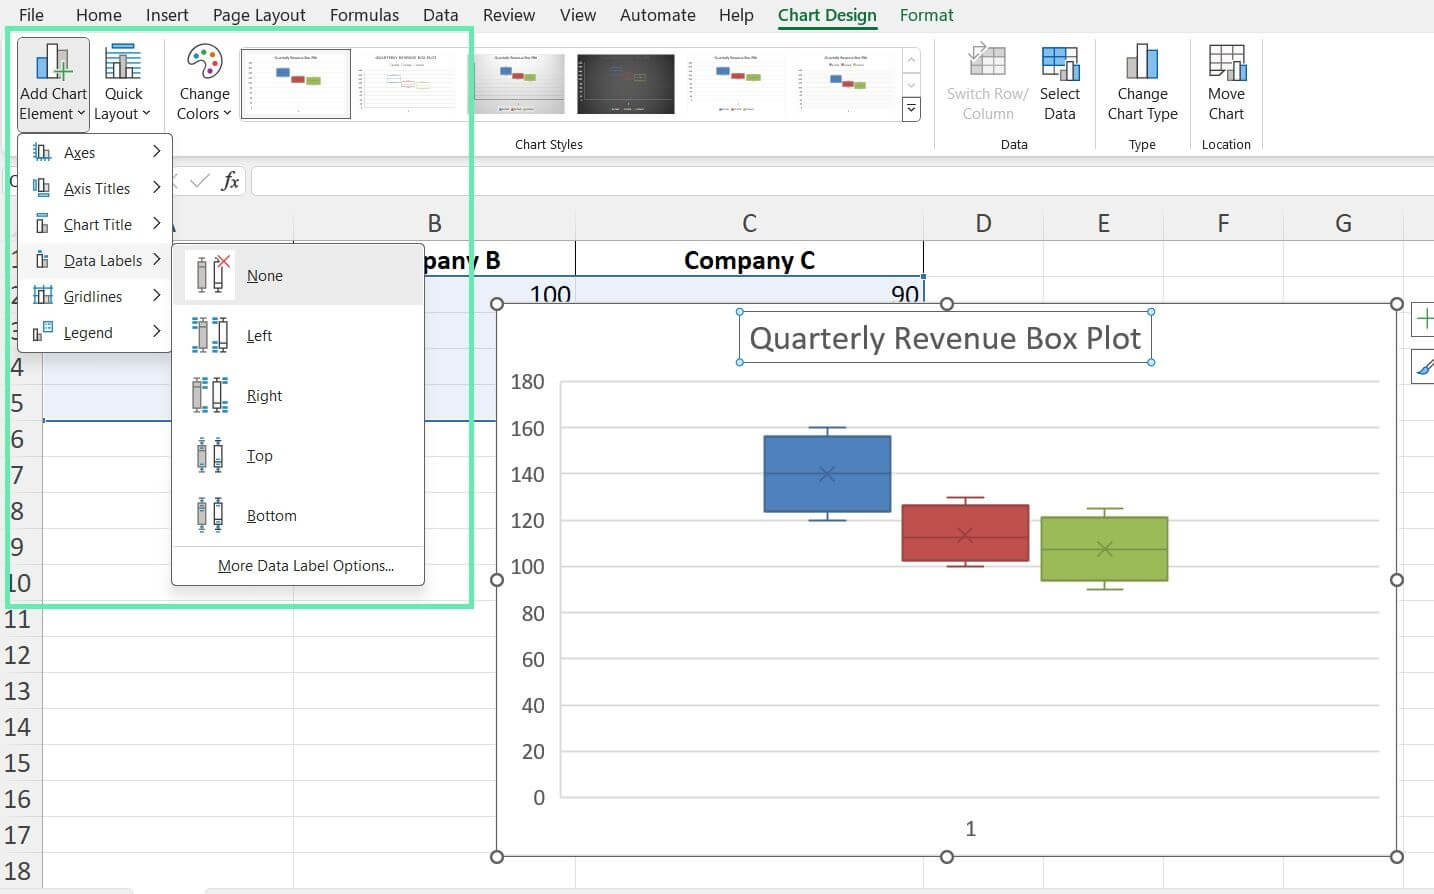Click the Move Chart icon

[x=1225, y=80]
